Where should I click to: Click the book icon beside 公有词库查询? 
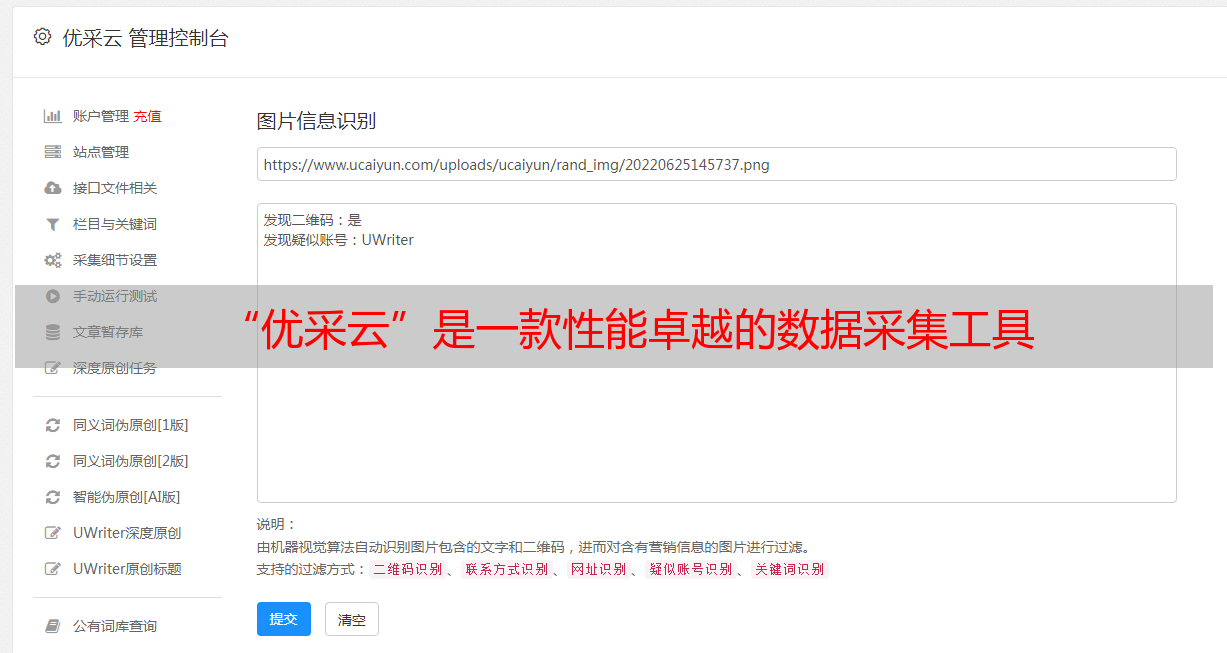click(53, 626)
